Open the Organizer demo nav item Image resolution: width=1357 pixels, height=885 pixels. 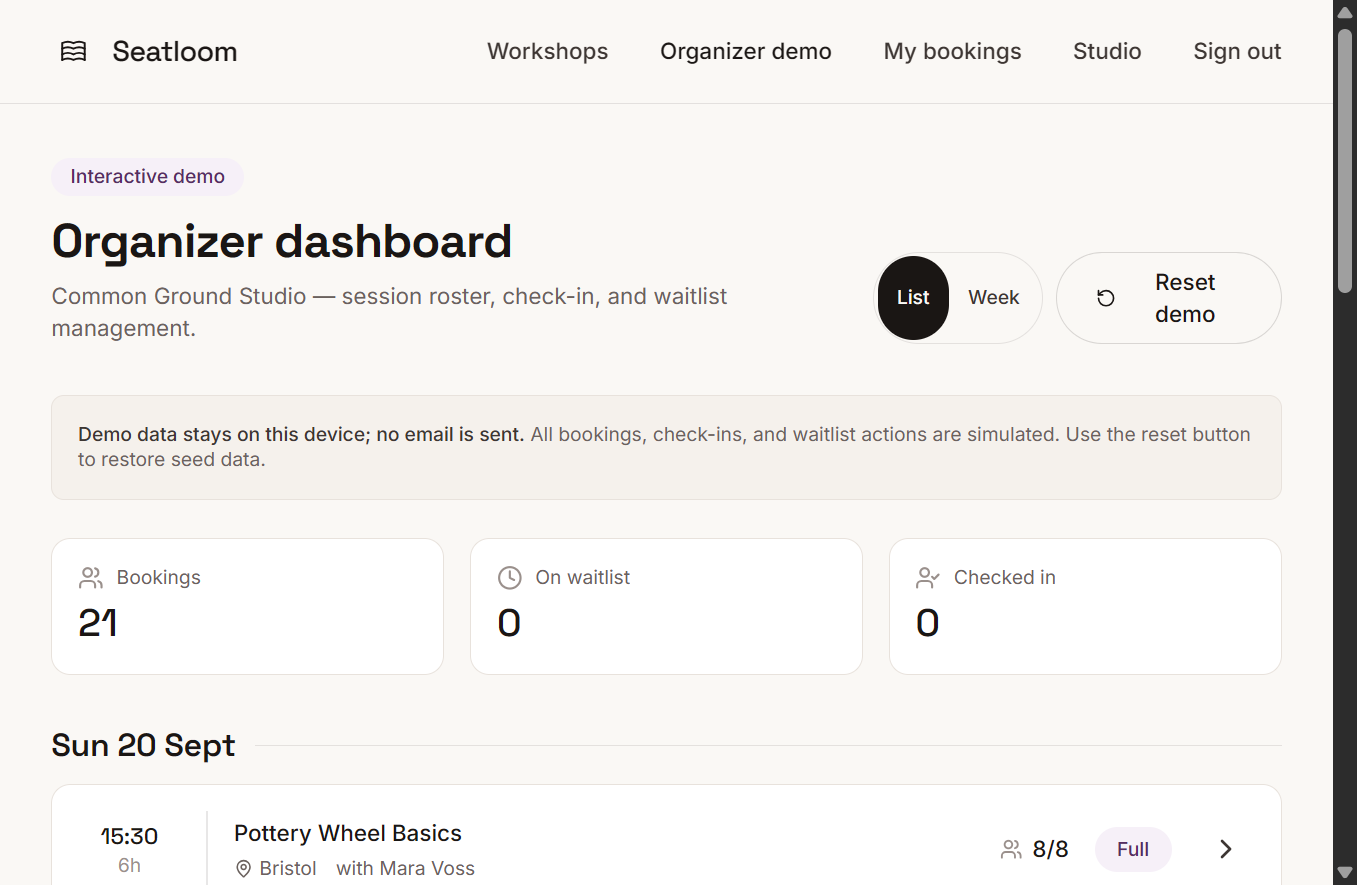pyautogui.click(x=746, y=51)
